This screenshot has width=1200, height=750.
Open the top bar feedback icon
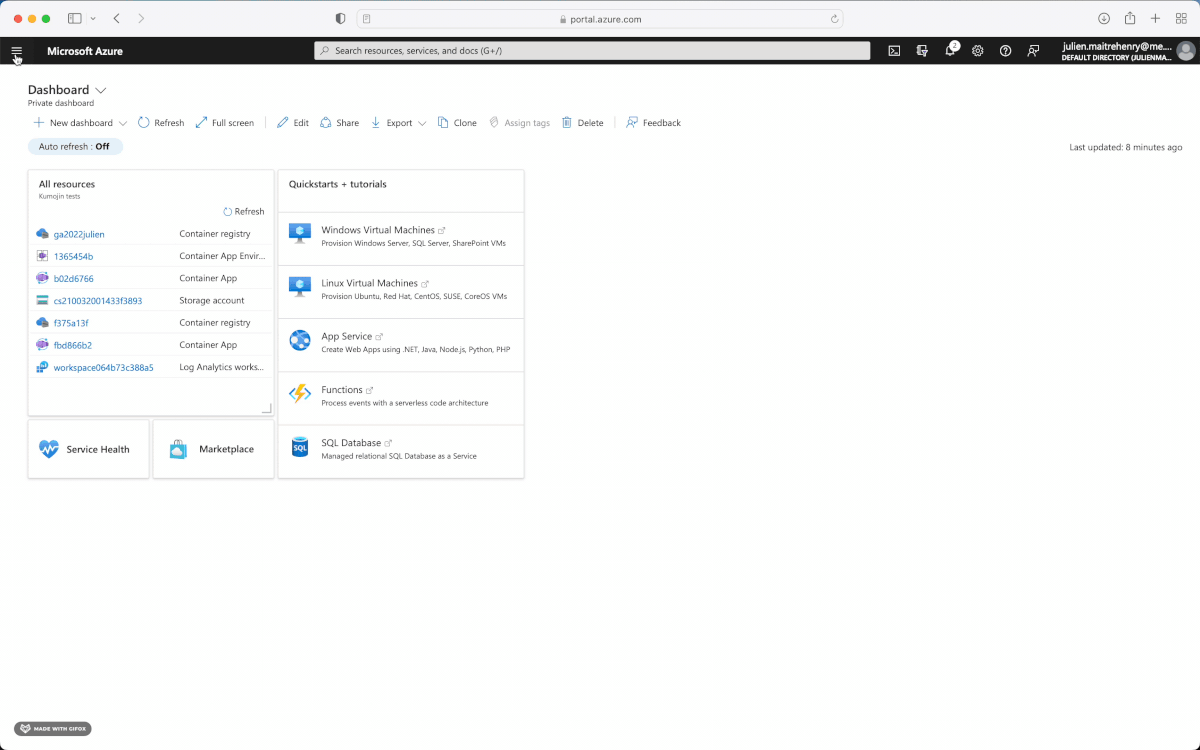click(1034, 51)
